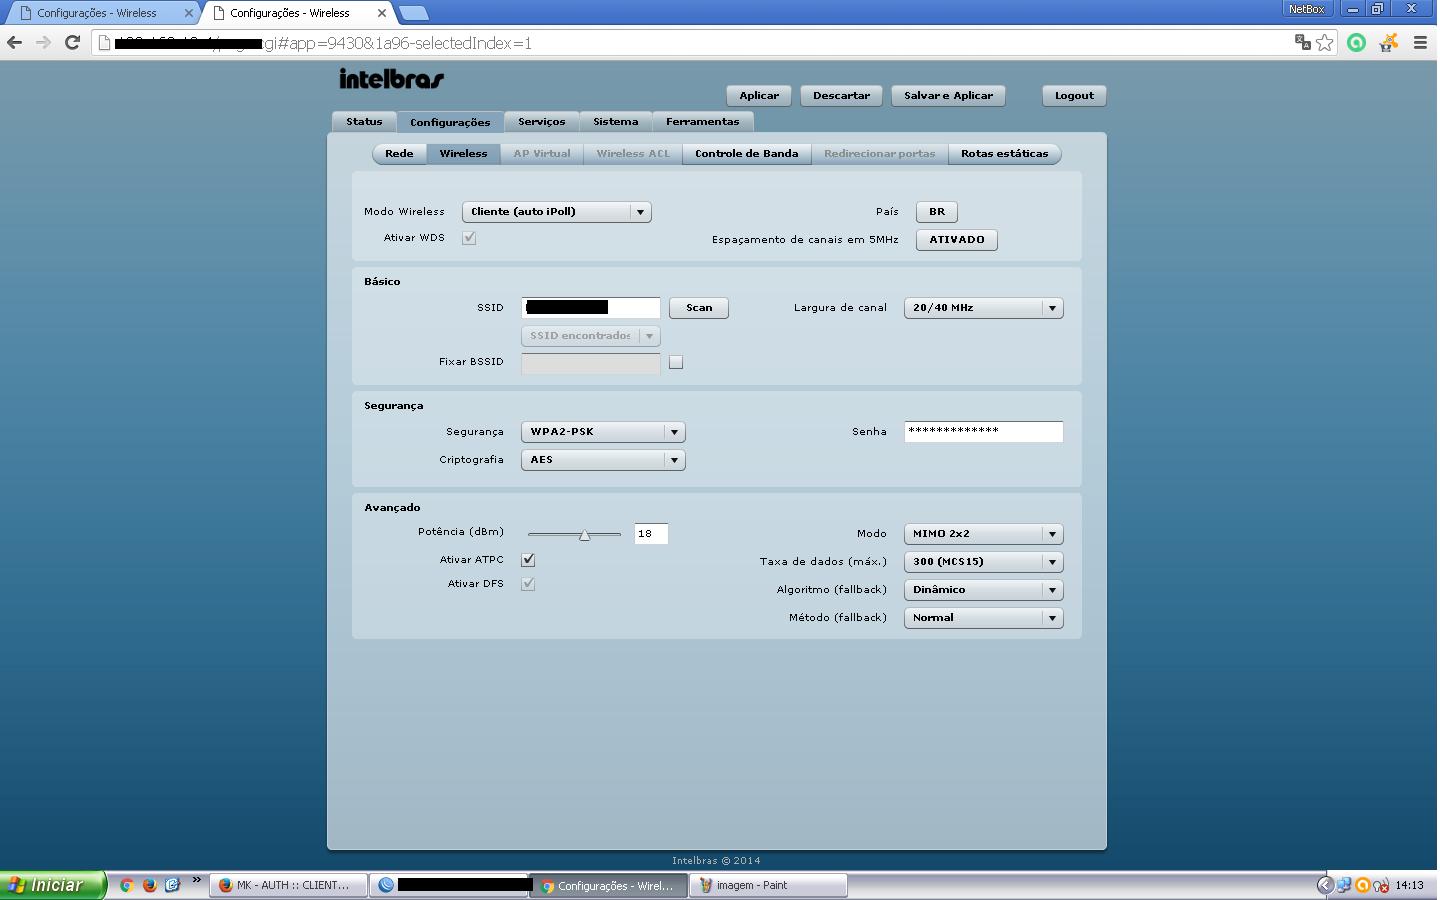The height and width of the screenshot is (900, 1440).
Task: Open the Status tab
Action: [x=364, y=122]
